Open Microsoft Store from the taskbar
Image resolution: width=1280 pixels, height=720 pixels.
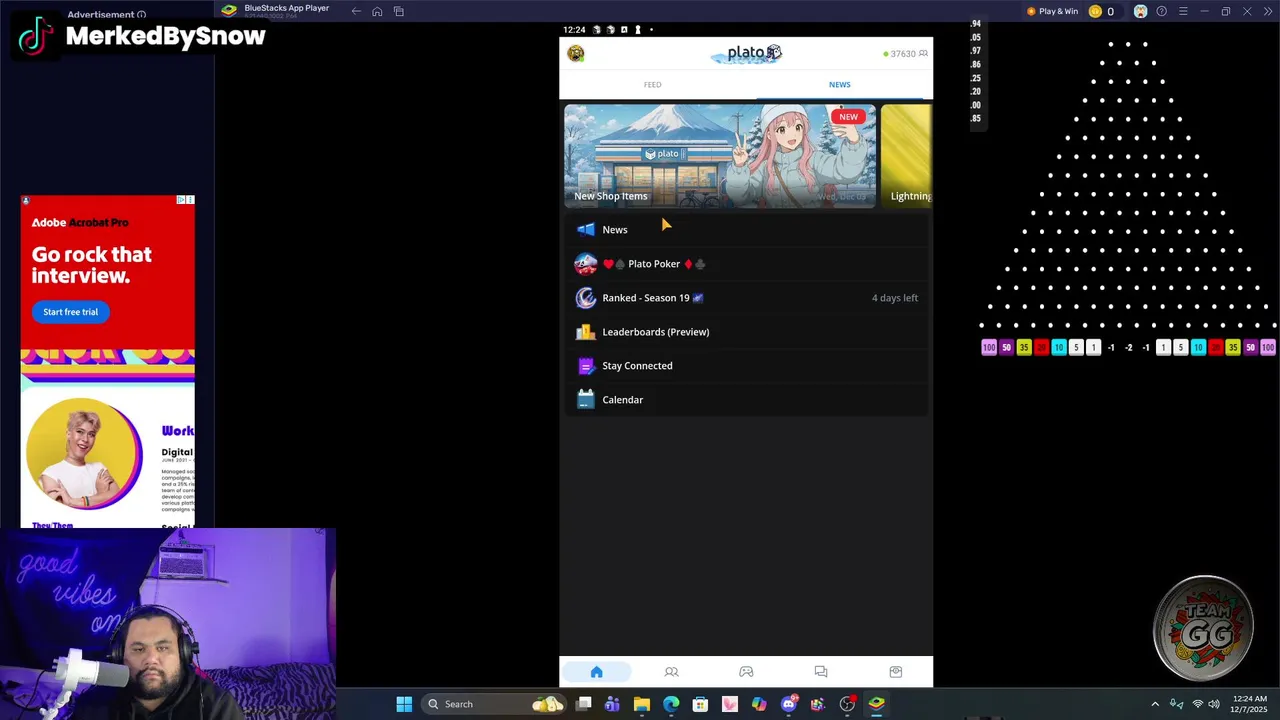(700, 704)
